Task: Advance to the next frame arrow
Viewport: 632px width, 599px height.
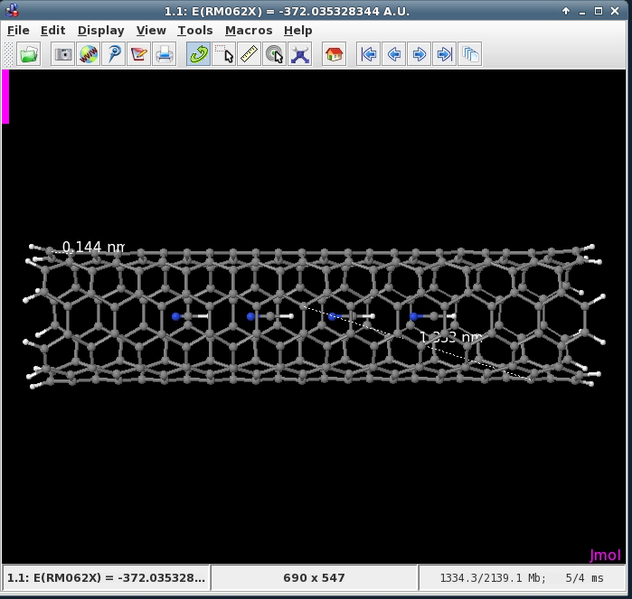Action: tap(419, 54)
